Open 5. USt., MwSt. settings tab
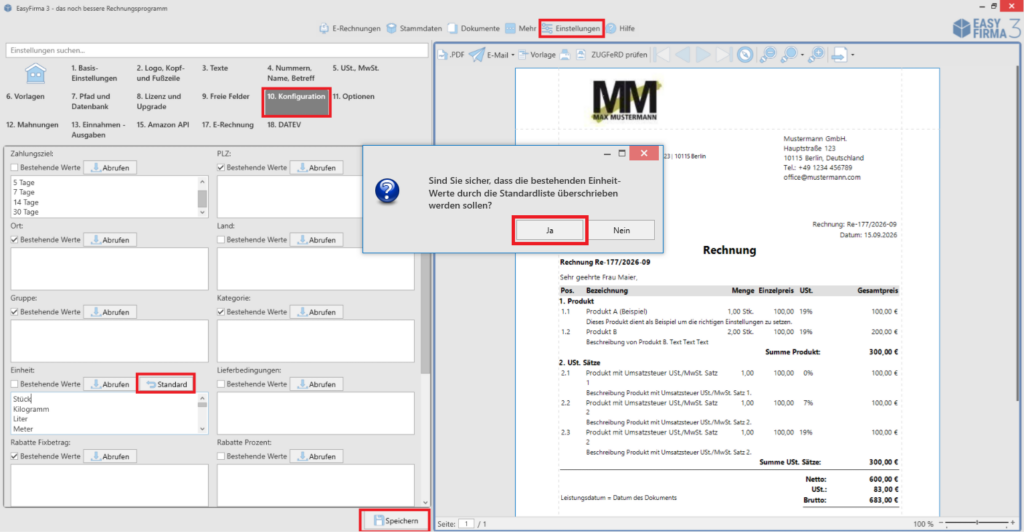The image size is (1024, 532). (x=355, y=68)
